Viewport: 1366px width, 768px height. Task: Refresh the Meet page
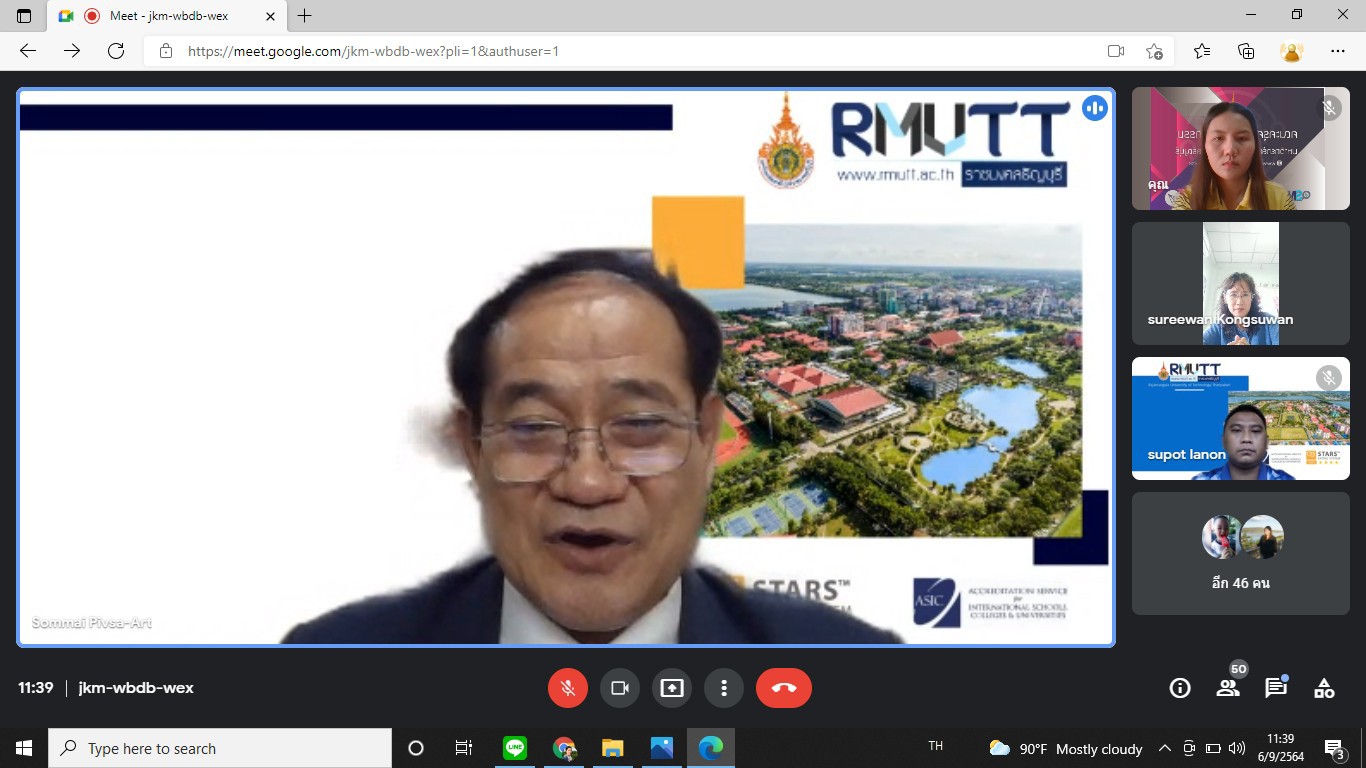[x=116, y=50]
